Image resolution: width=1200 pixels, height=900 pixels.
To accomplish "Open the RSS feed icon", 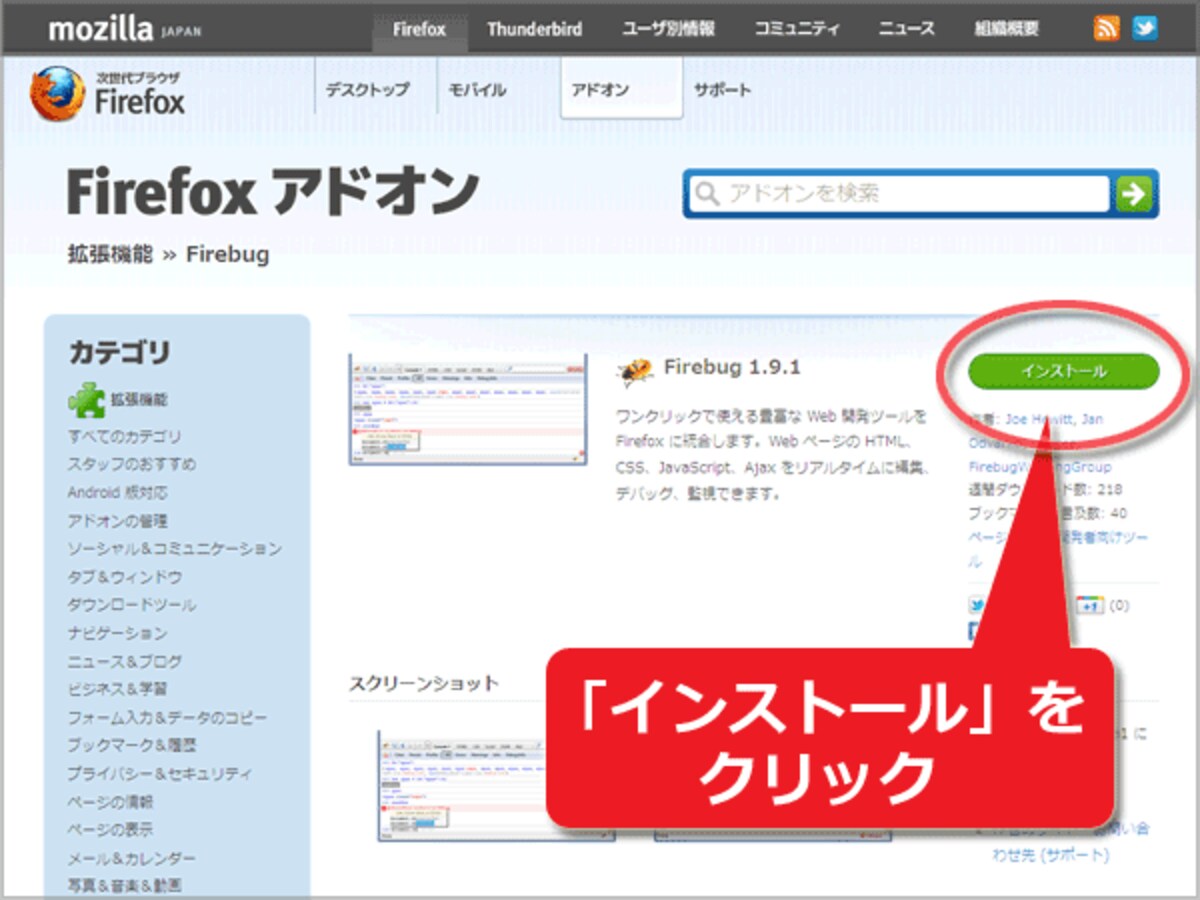I will tap(1107, 28).
